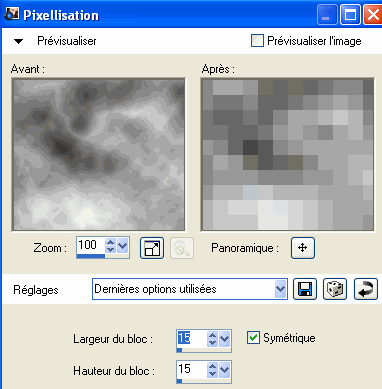Minimize the Pixellisation dialog
Viewport: 382px width, 389px height.
tap(327, 15)
